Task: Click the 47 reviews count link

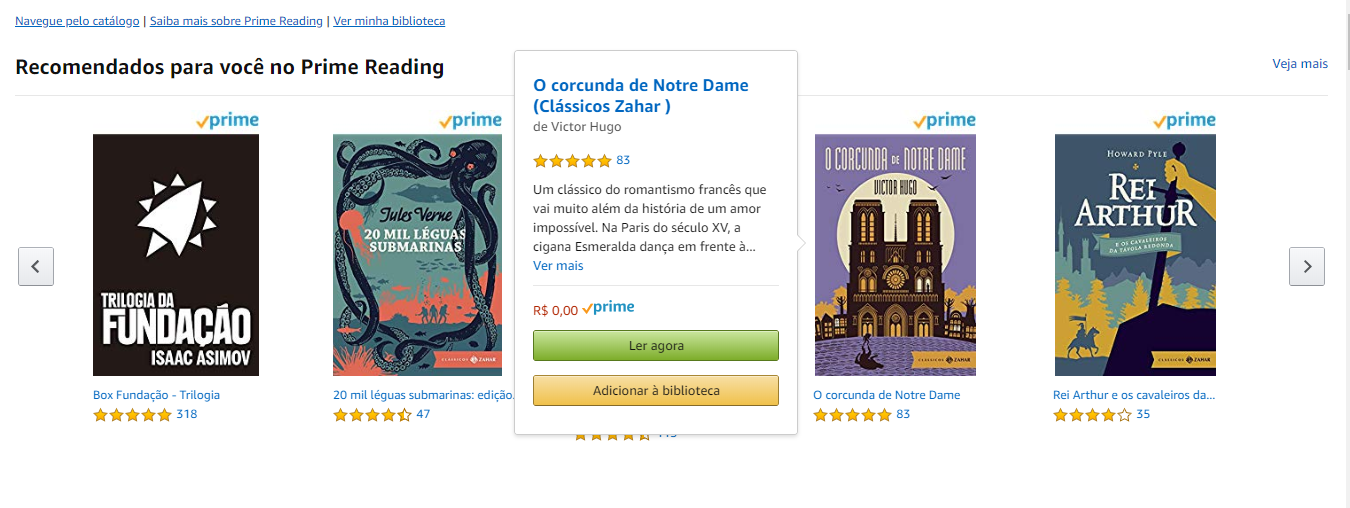Action: pos(423,414)
